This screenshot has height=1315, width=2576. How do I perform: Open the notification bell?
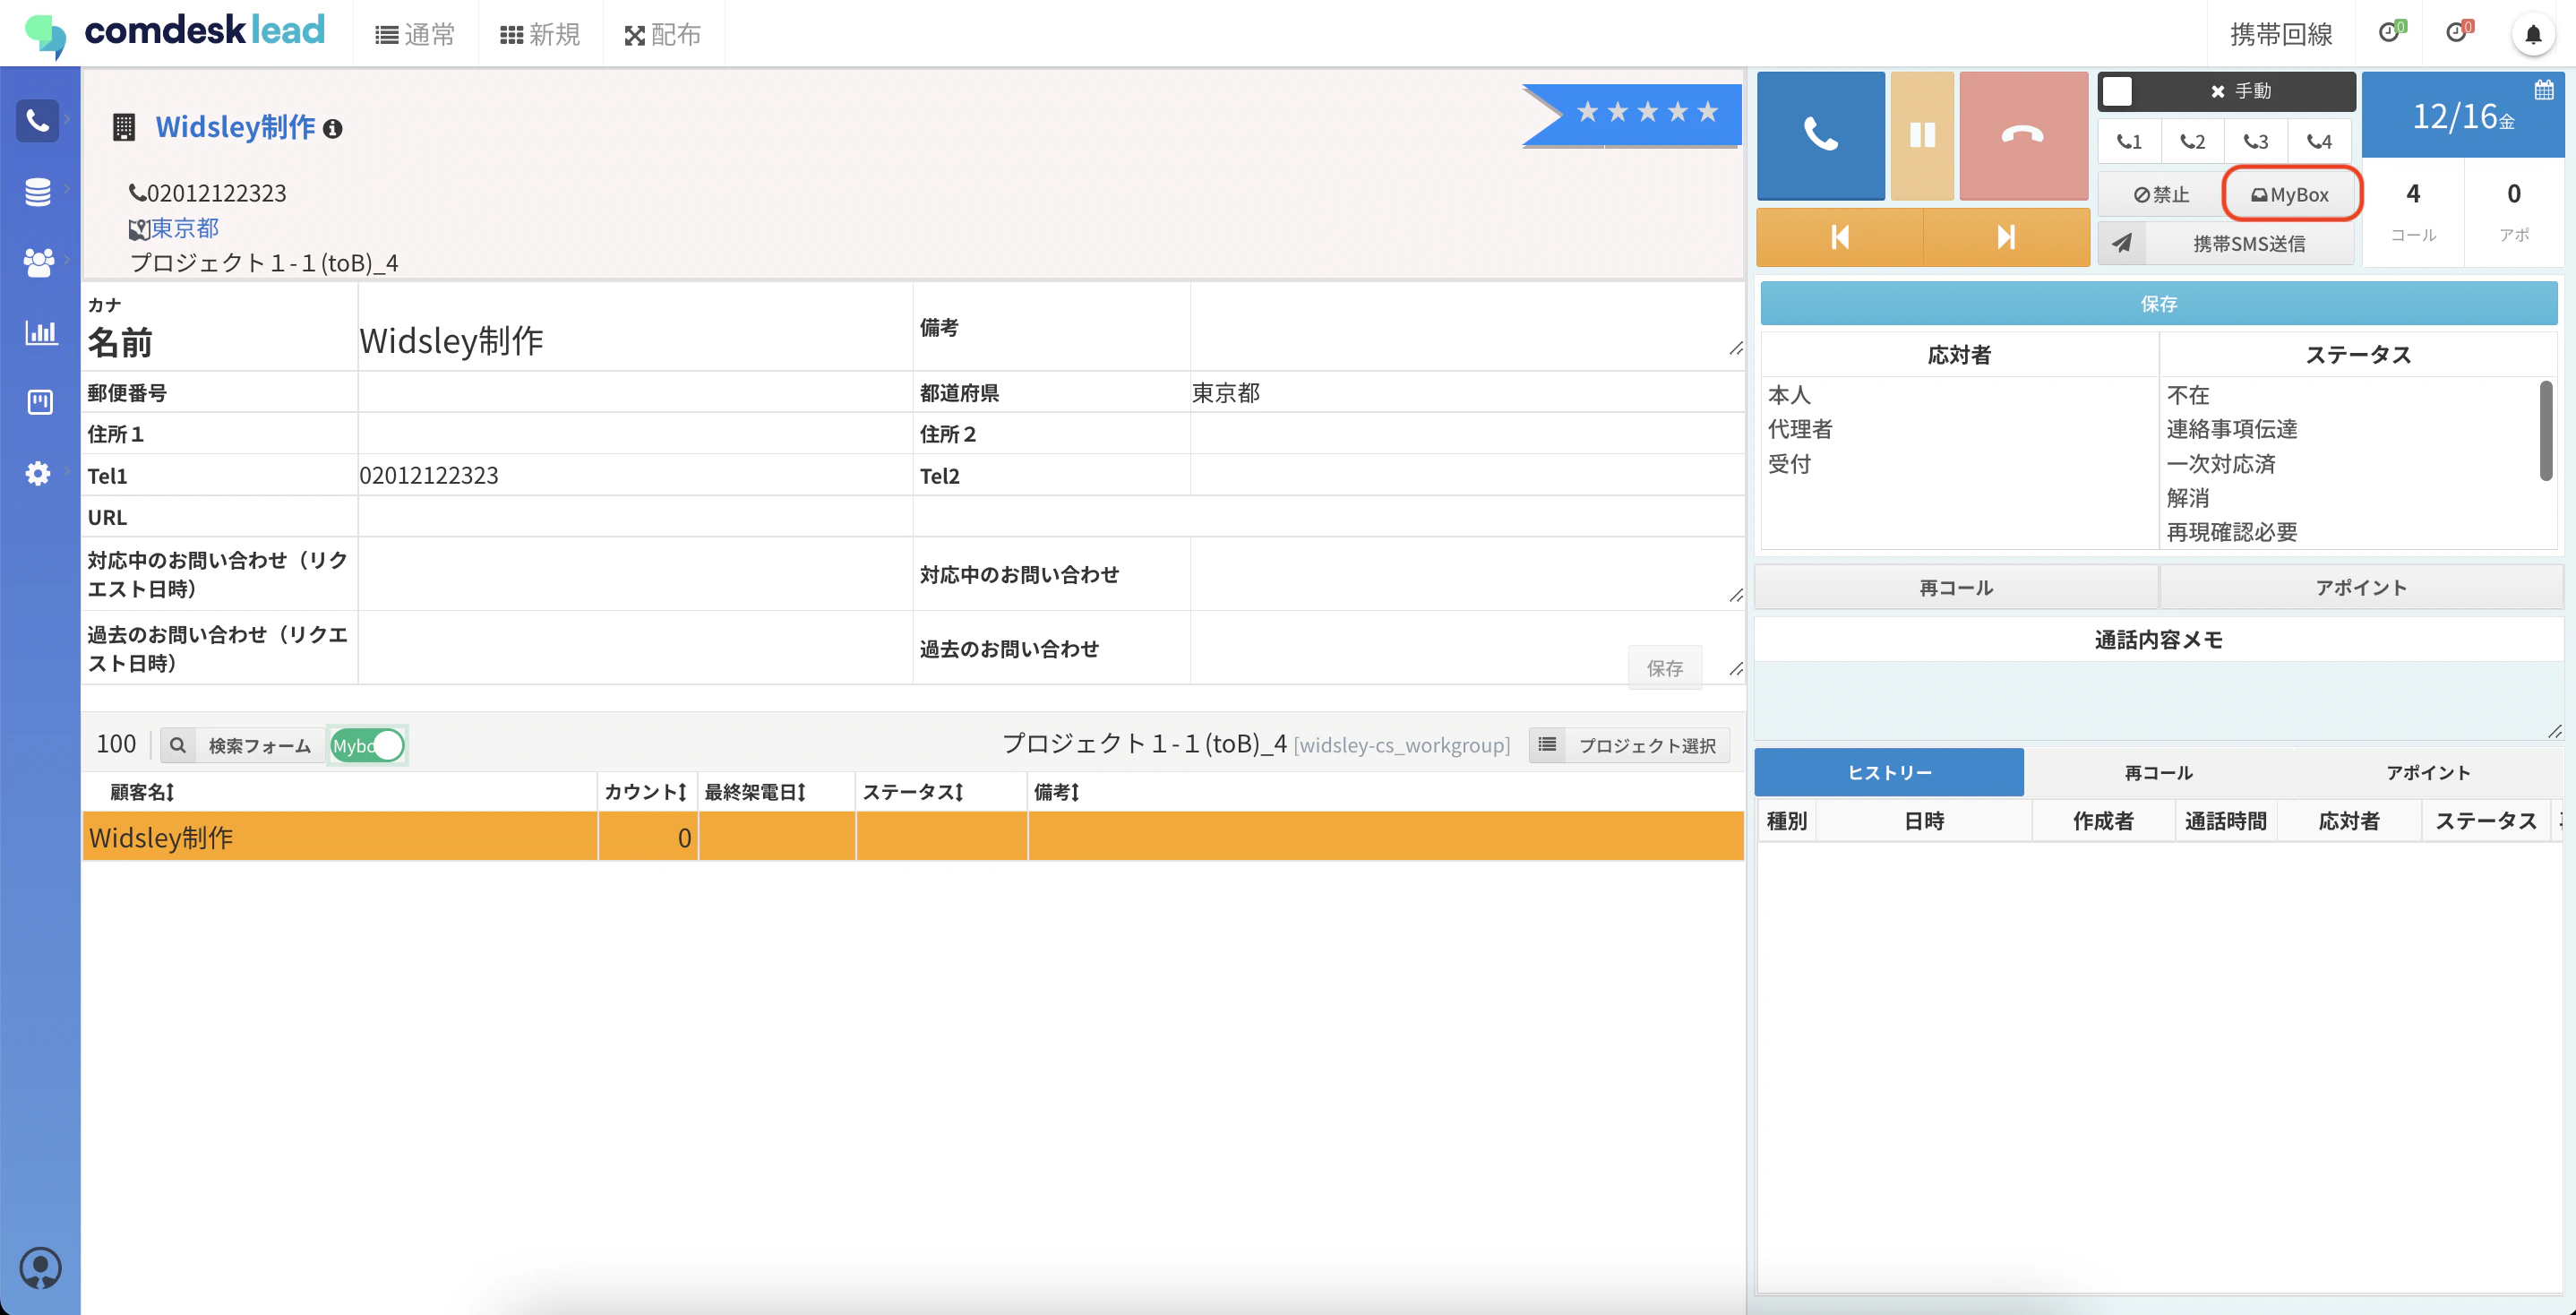point(2533,35)
